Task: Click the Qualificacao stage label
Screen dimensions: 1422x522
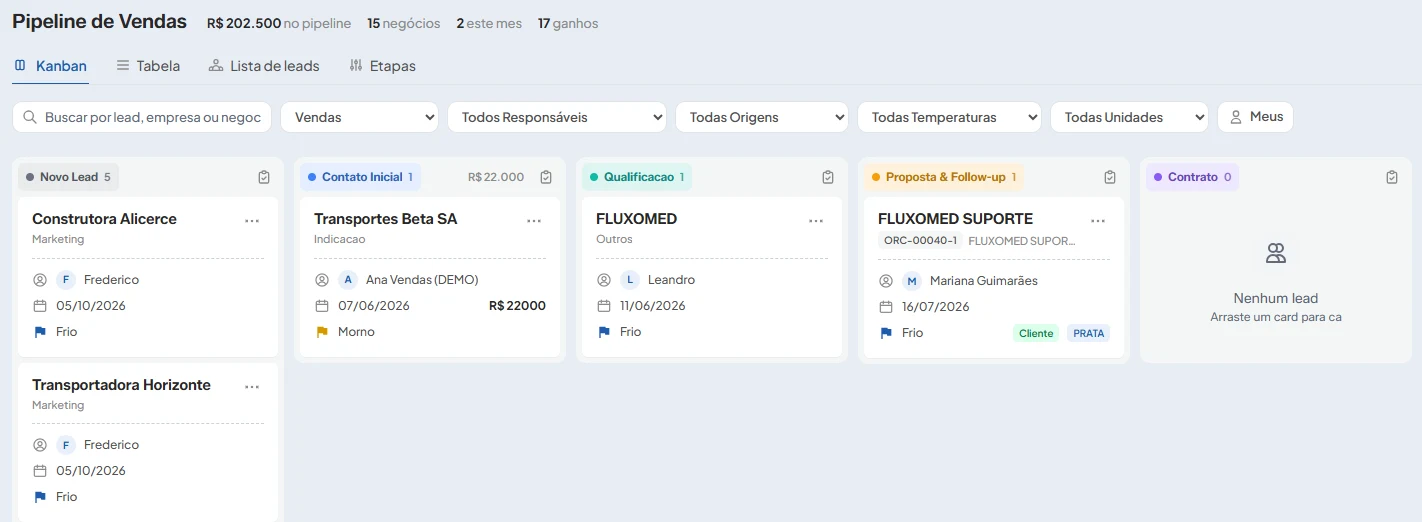Action: coord(637,177)
